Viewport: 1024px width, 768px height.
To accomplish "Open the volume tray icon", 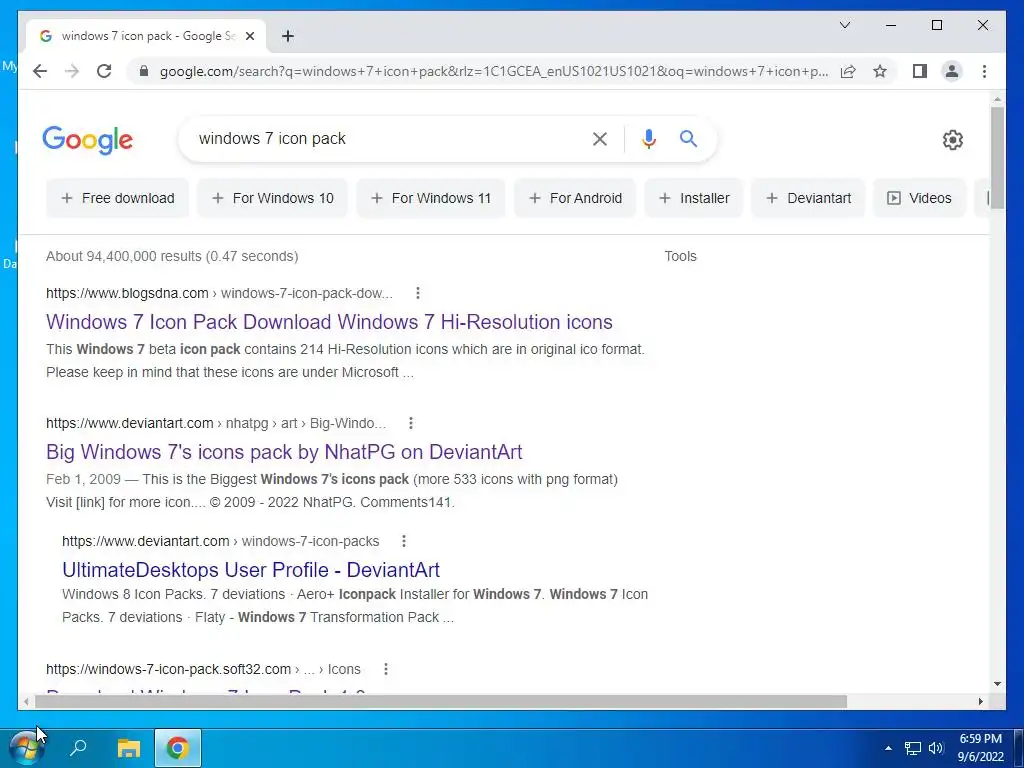I will tap(935, 748).
